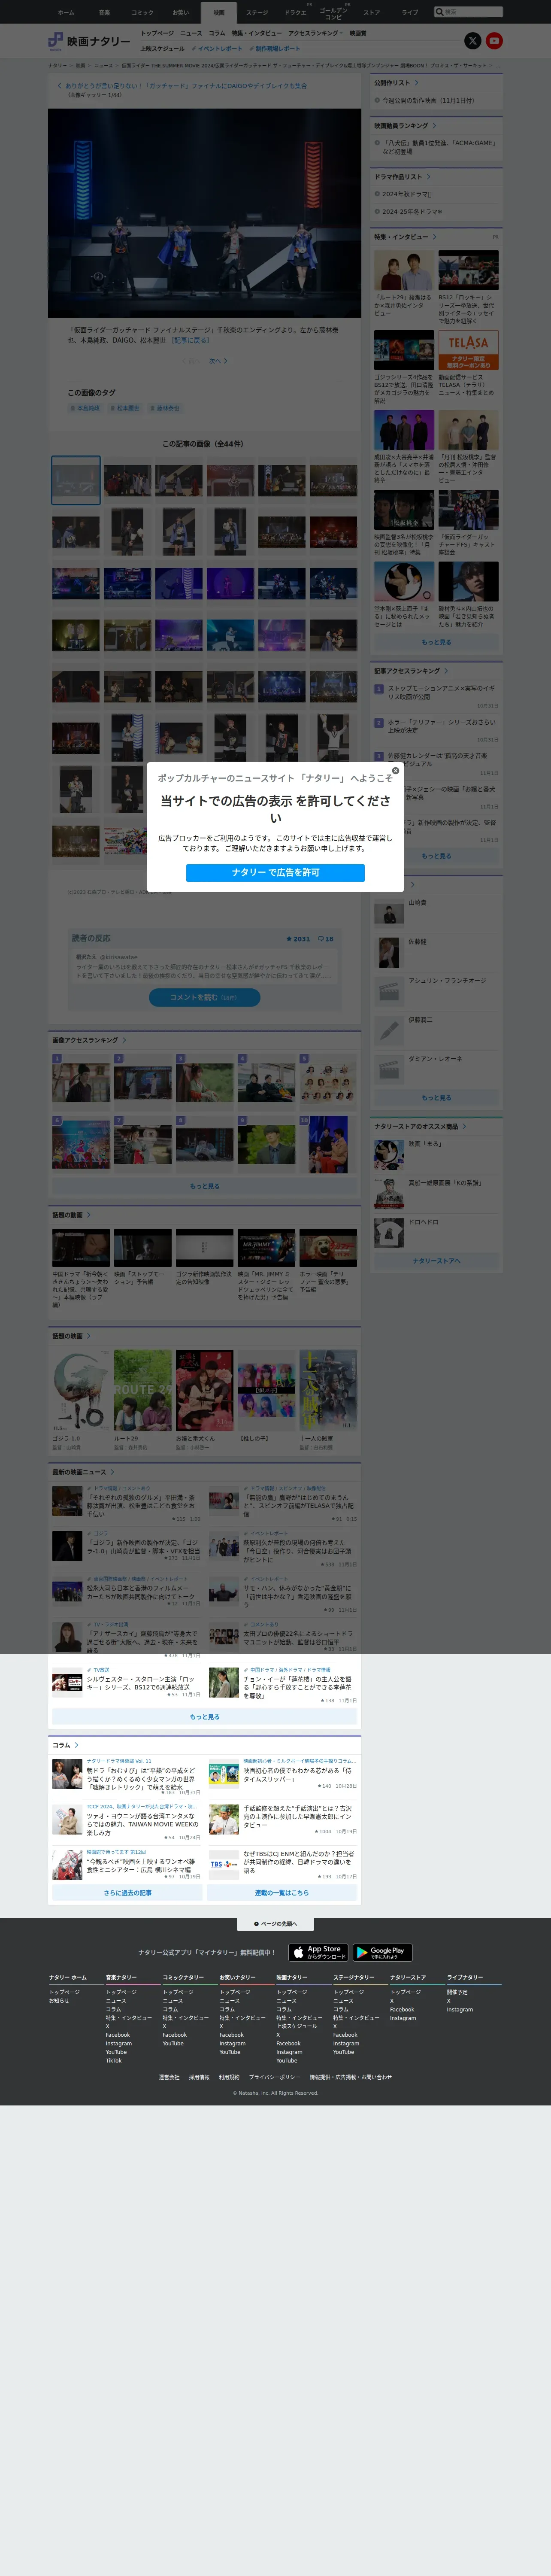Click the 記事に戻る link

pos(190,340)
